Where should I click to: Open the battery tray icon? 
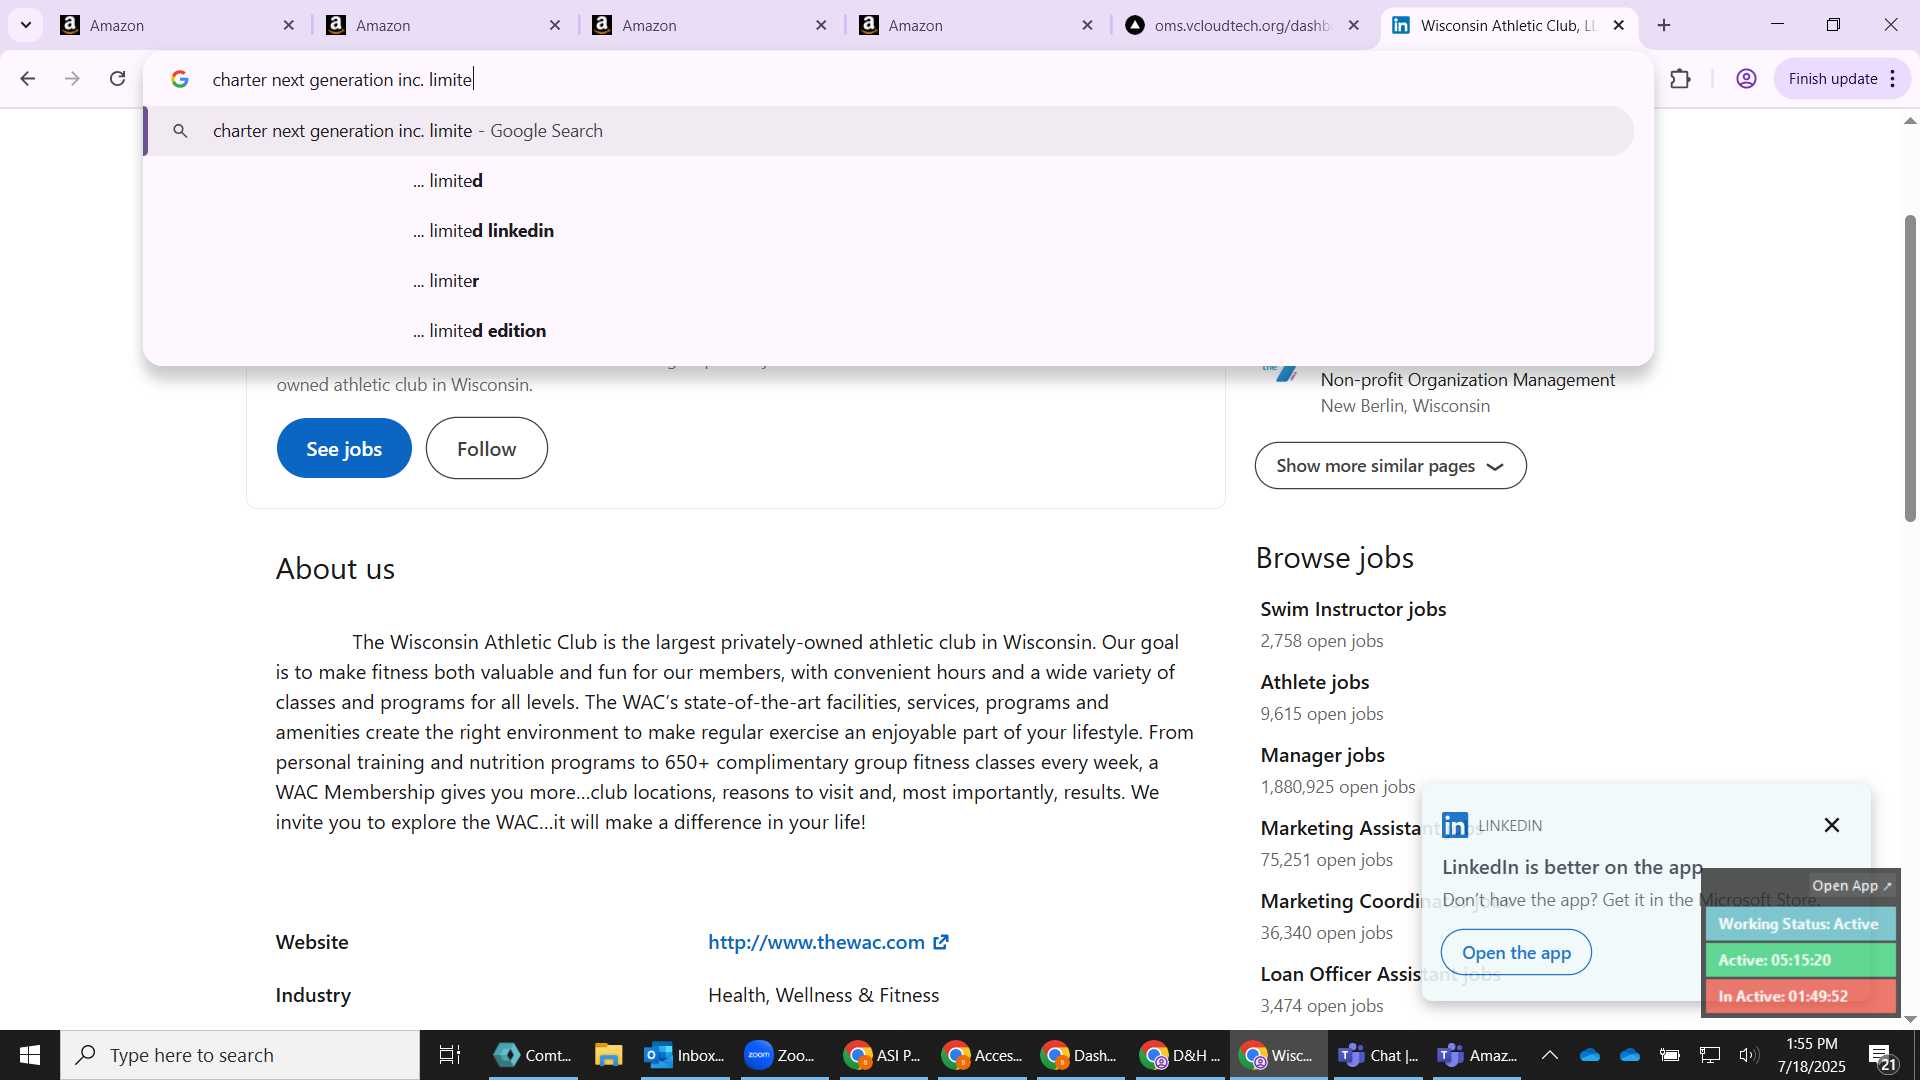pyautogui.click(x=1670, y=1055)
